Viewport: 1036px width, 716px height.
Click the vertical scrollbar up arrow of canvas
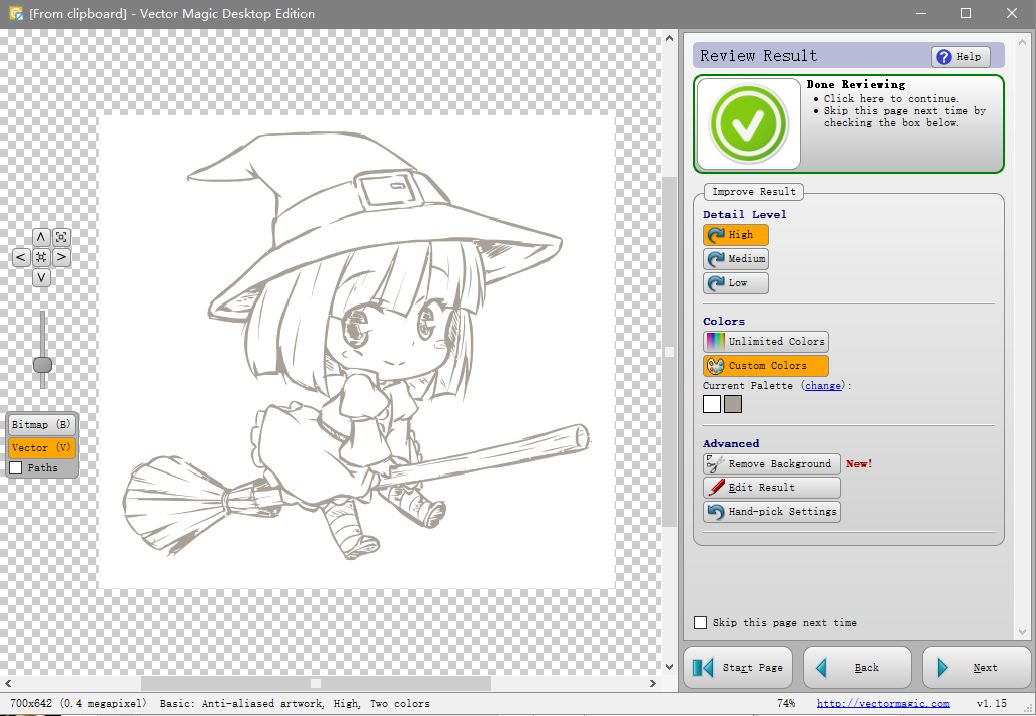pyautogui.click(x=669, y=38)
